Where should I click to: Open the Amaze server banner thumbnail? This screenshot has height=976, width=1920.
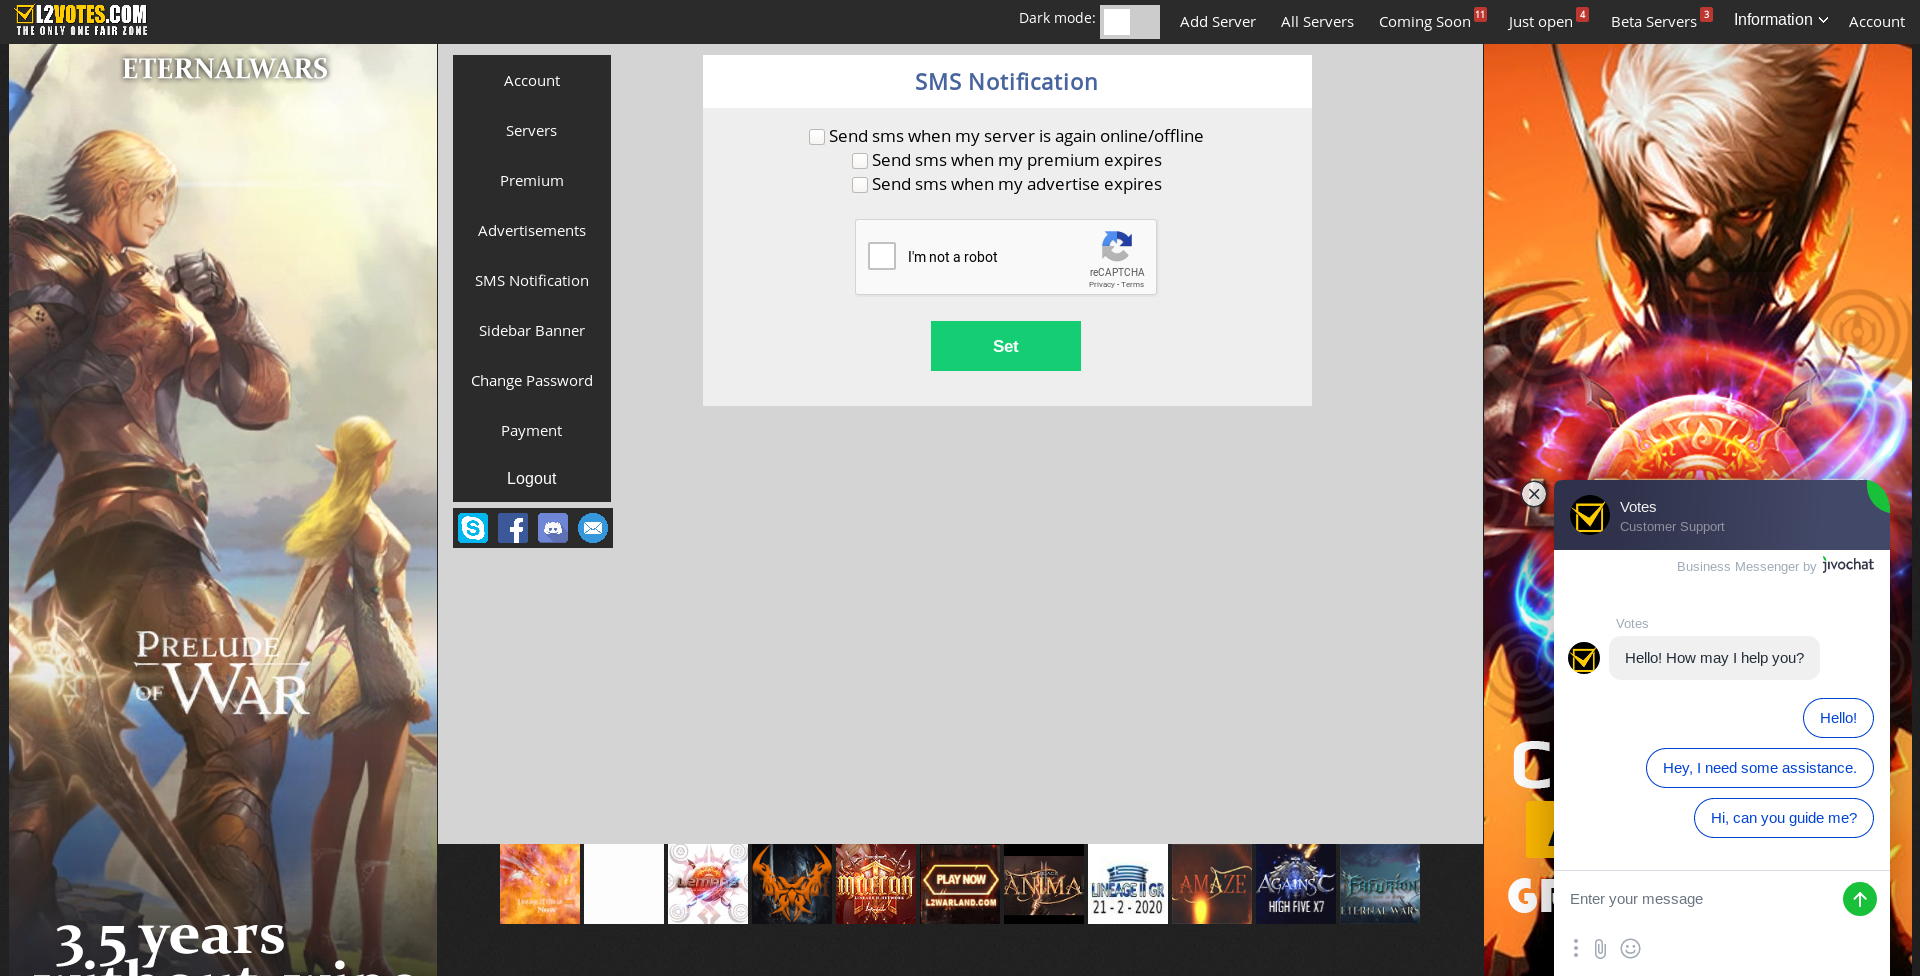click(x=1212, y=884)
